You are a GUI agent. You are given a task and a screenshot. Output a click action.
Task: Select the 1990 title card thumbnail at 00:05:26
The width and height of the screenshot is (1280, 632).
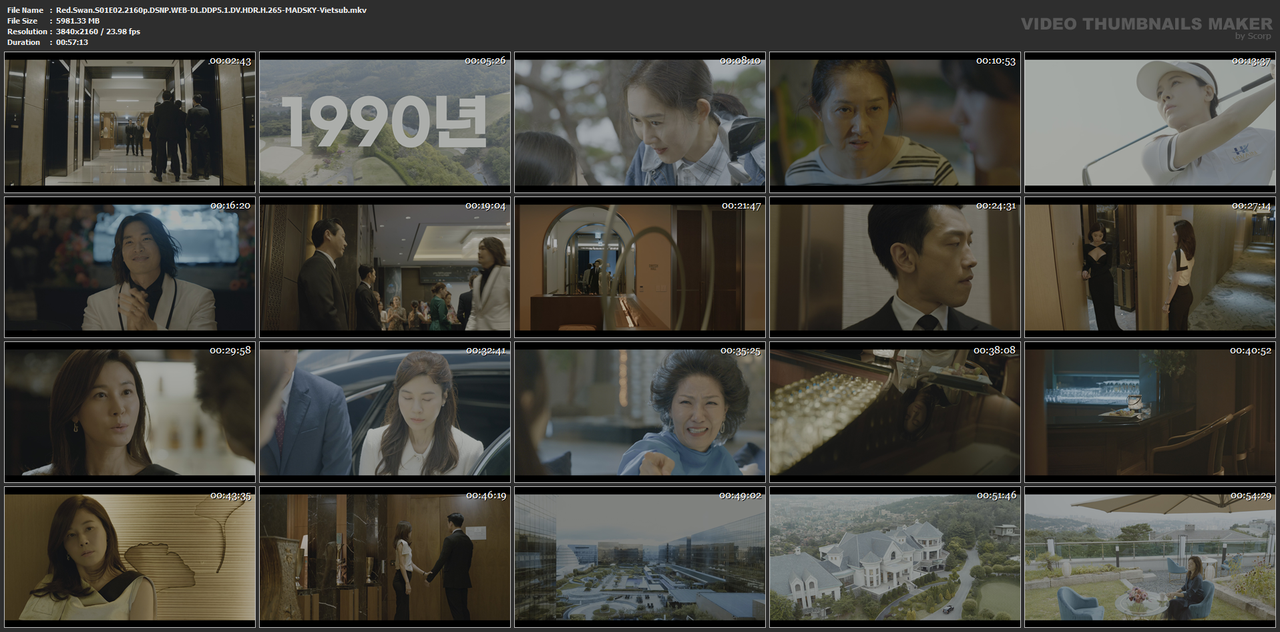pos(385,122)
